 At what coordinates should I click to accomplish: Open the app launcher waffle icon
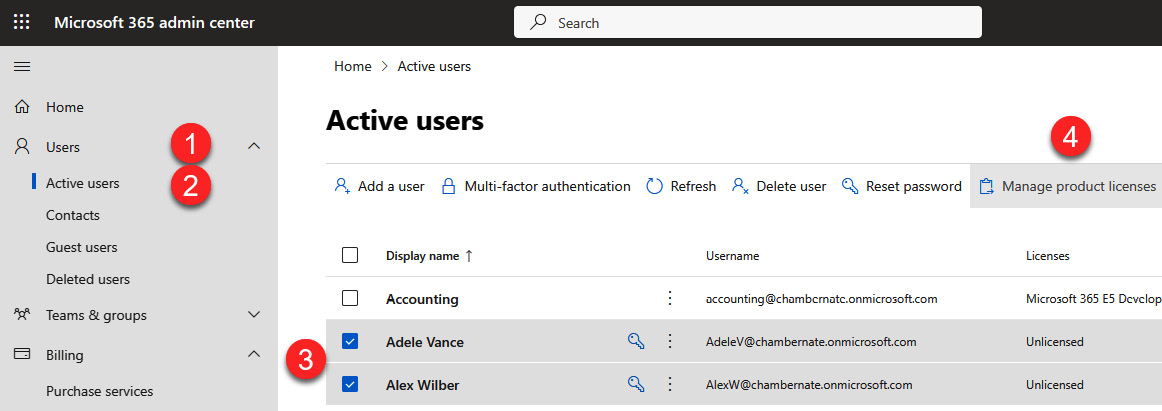(x=22, y=22)
